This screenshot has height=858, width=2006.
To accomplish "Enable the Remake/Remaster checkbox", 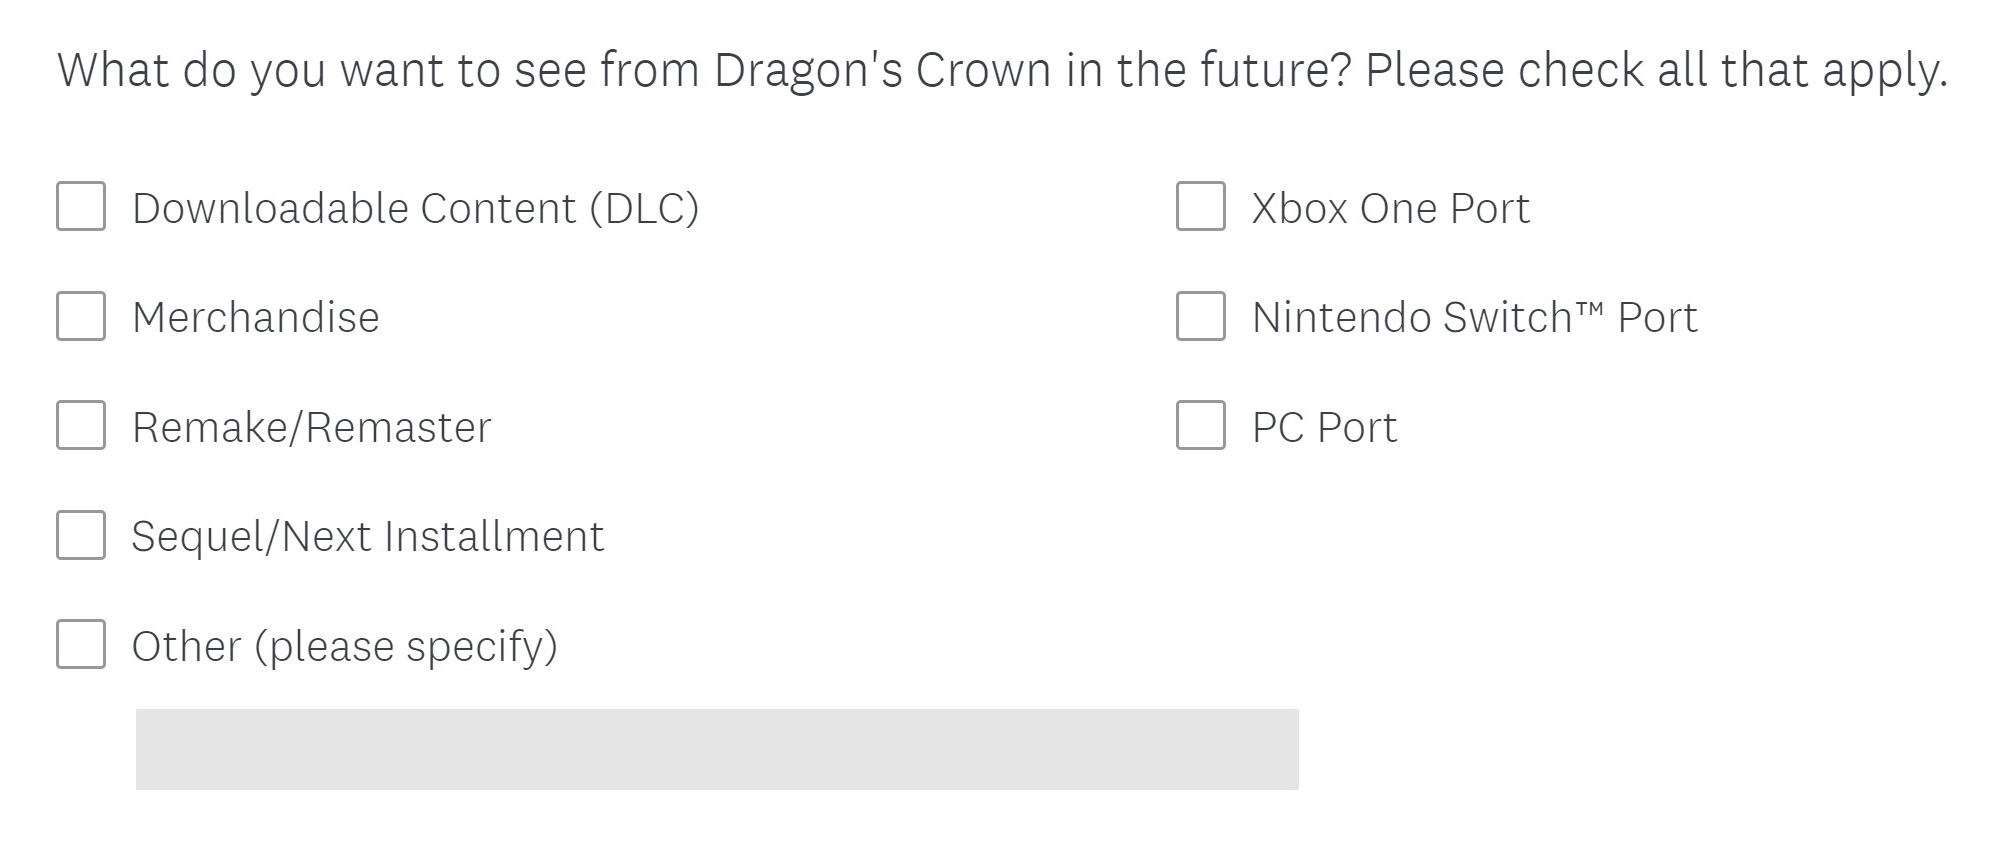I will pos(81,426).
